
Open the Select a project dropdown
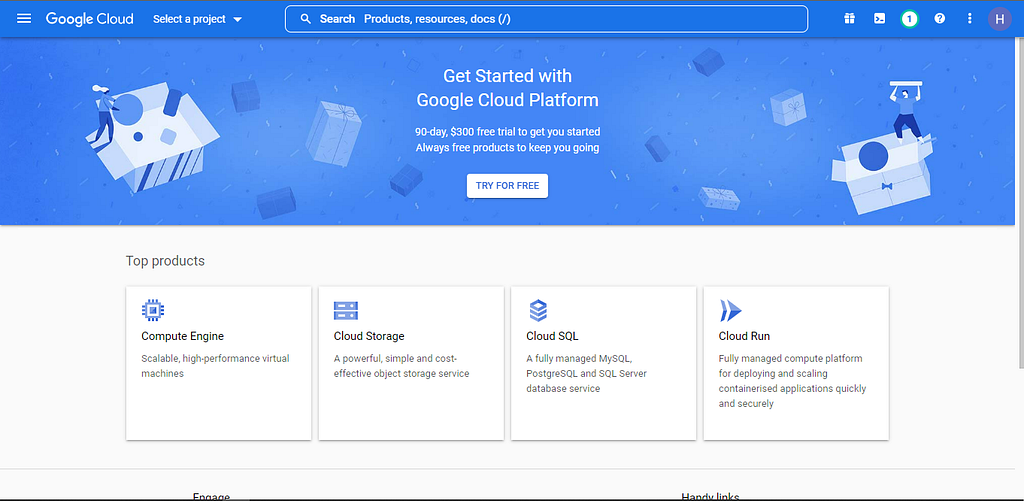click(x=197, y=19)
